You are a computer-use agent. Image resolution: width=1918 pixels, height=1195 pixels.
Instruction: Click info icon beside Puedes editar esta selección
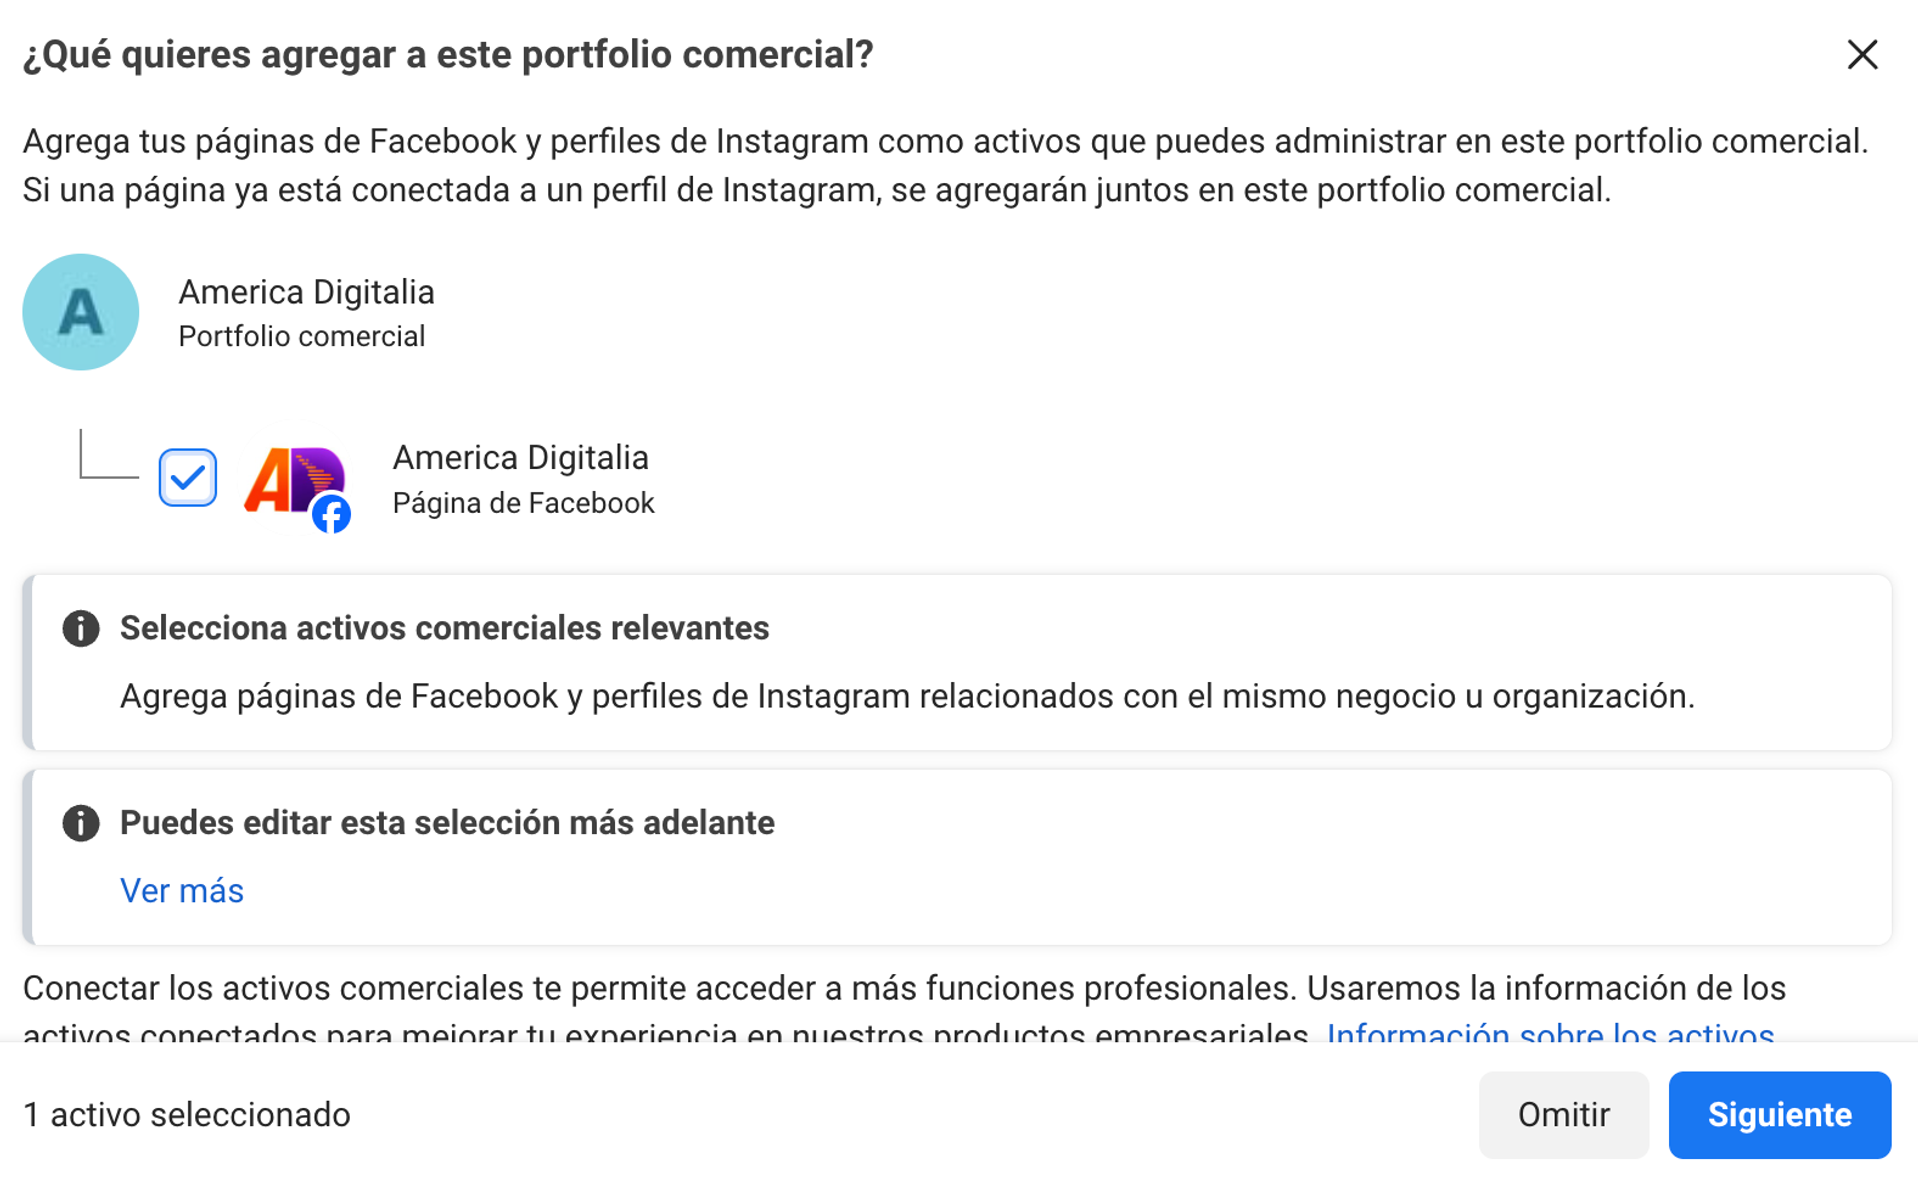(x=81, y=823)
